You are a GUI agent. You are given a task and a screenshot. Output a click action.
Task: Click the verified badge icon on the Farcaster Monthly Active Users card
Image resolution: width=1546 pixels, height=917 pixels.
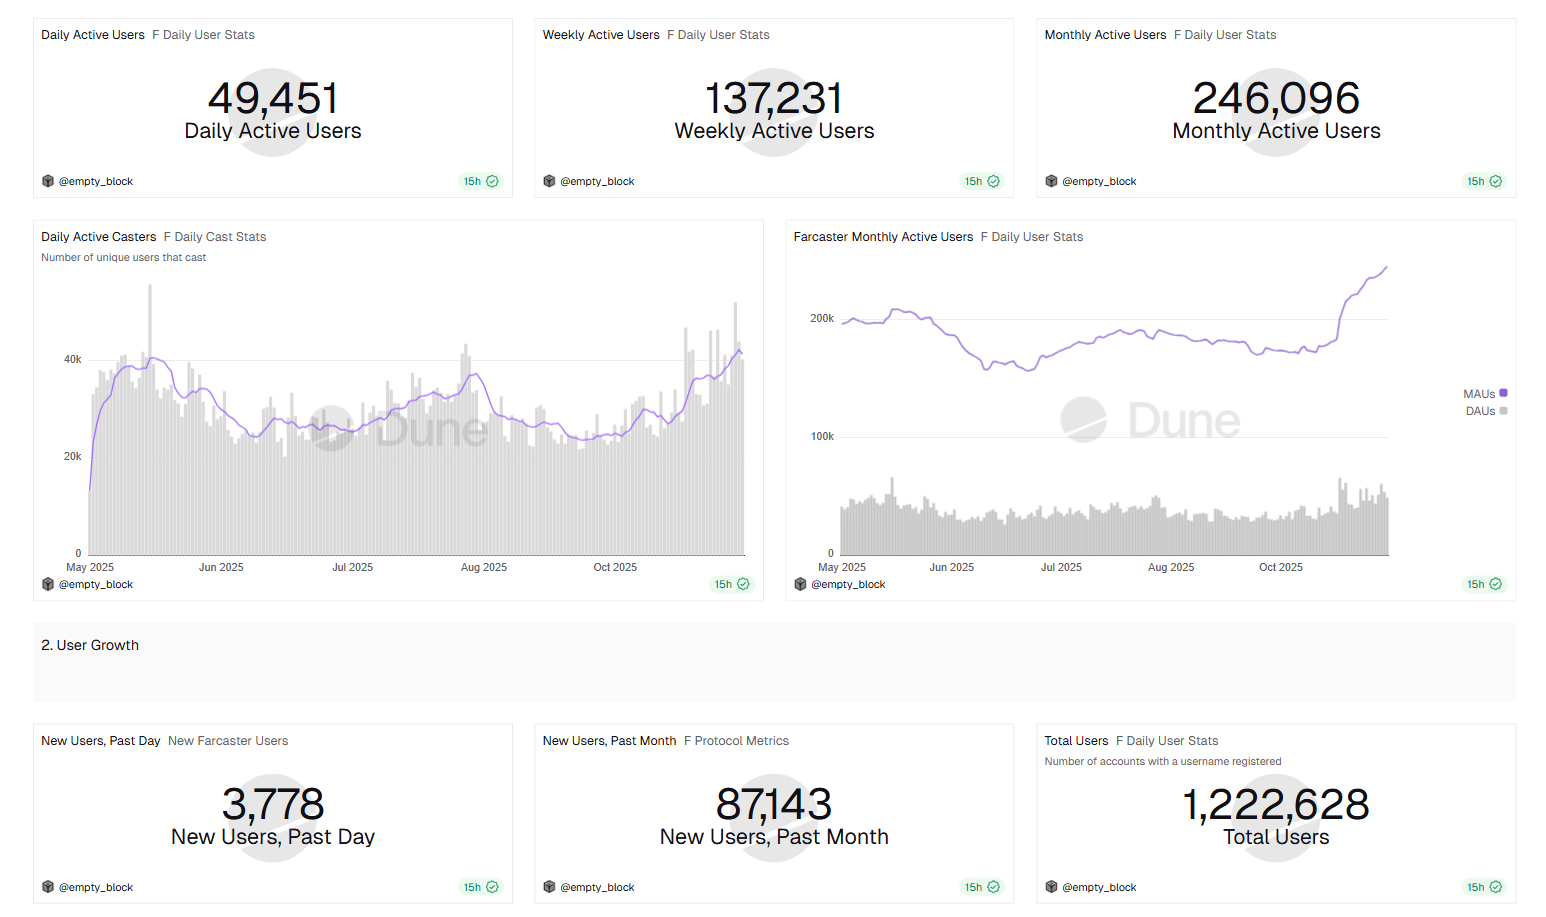[1496, 584]
